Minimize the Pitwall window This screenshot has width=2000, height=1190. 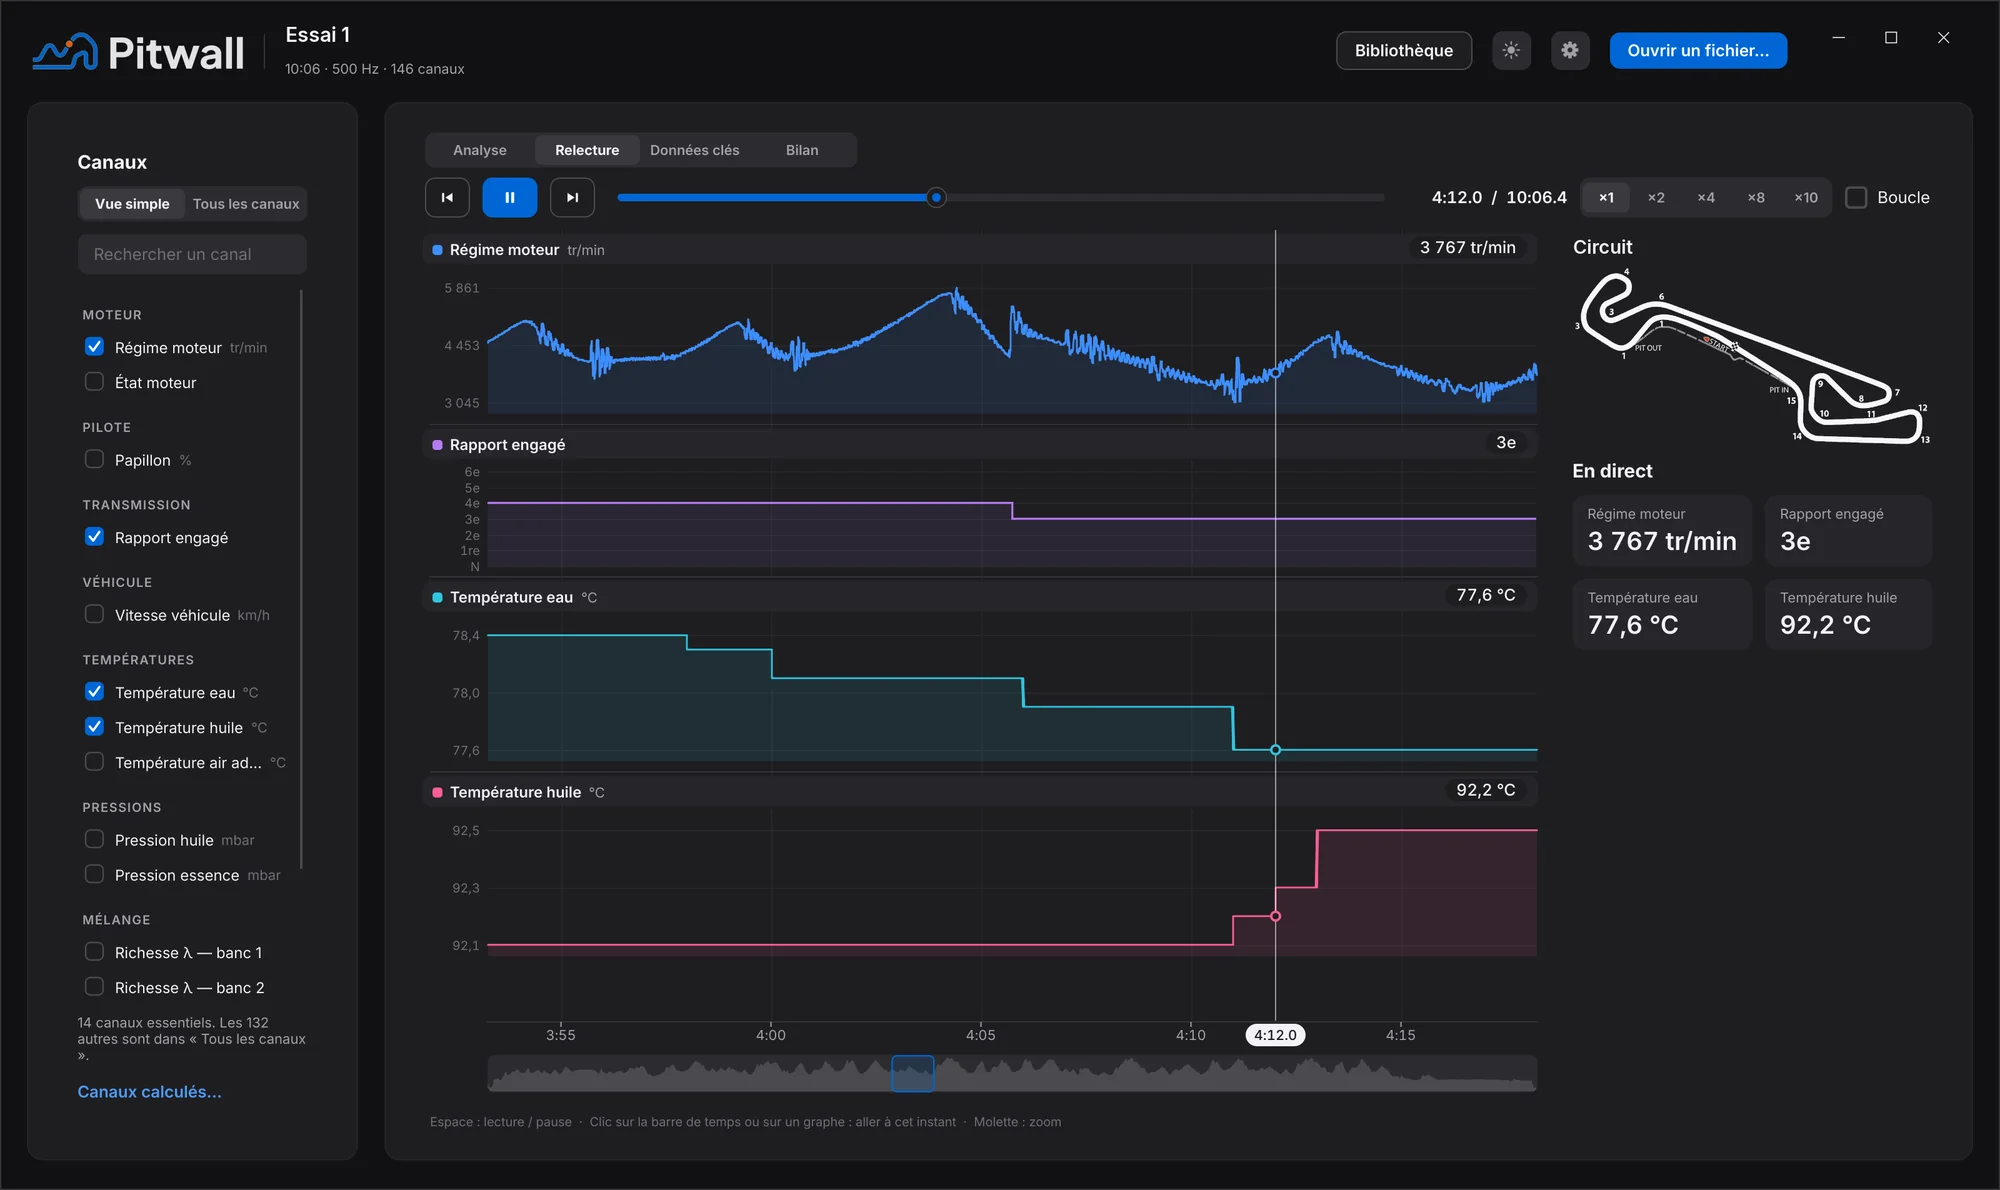(x=1838, y=38)
